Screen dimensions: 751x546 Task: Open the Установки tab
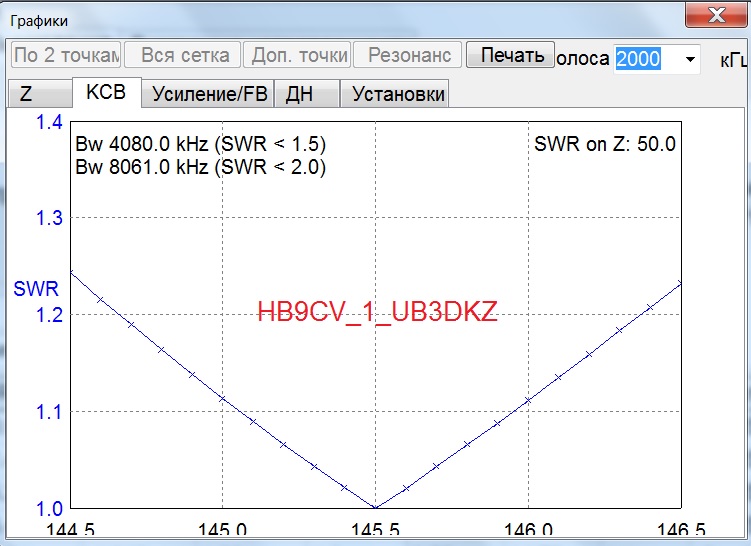[394, 94]
